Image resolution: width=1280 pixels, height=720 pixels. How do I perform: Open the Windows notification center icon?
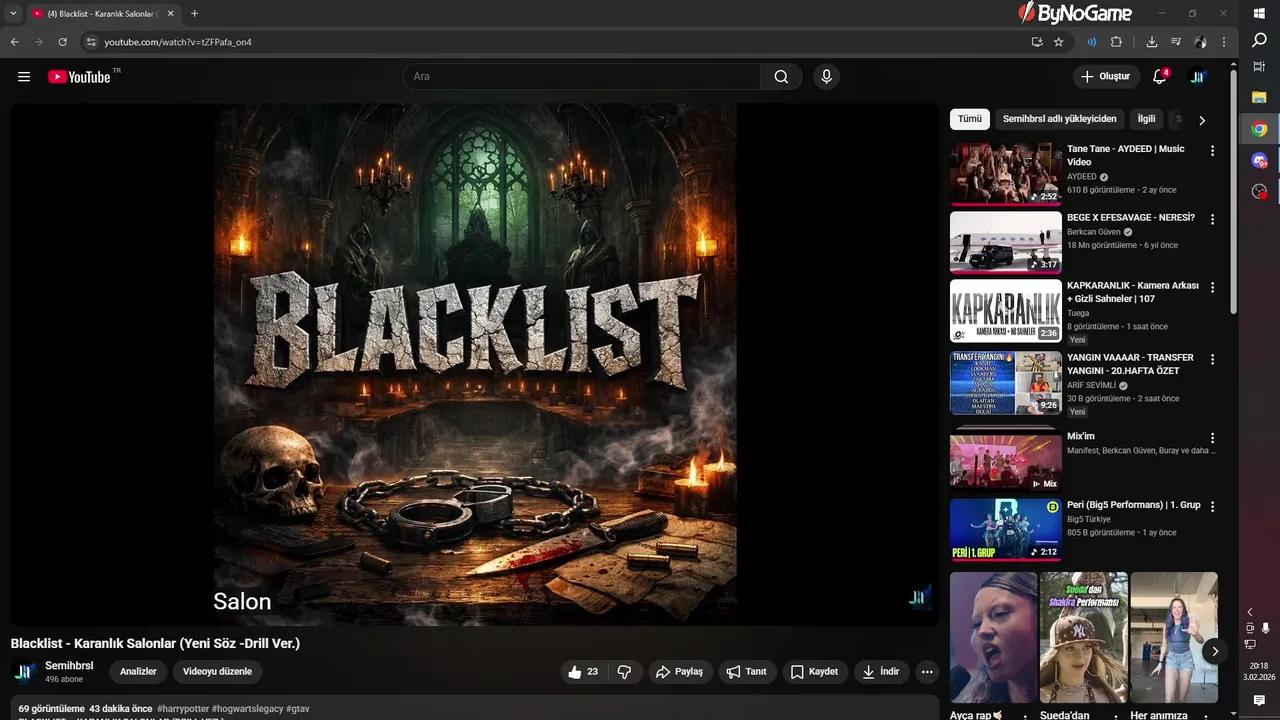point(1259,701)
